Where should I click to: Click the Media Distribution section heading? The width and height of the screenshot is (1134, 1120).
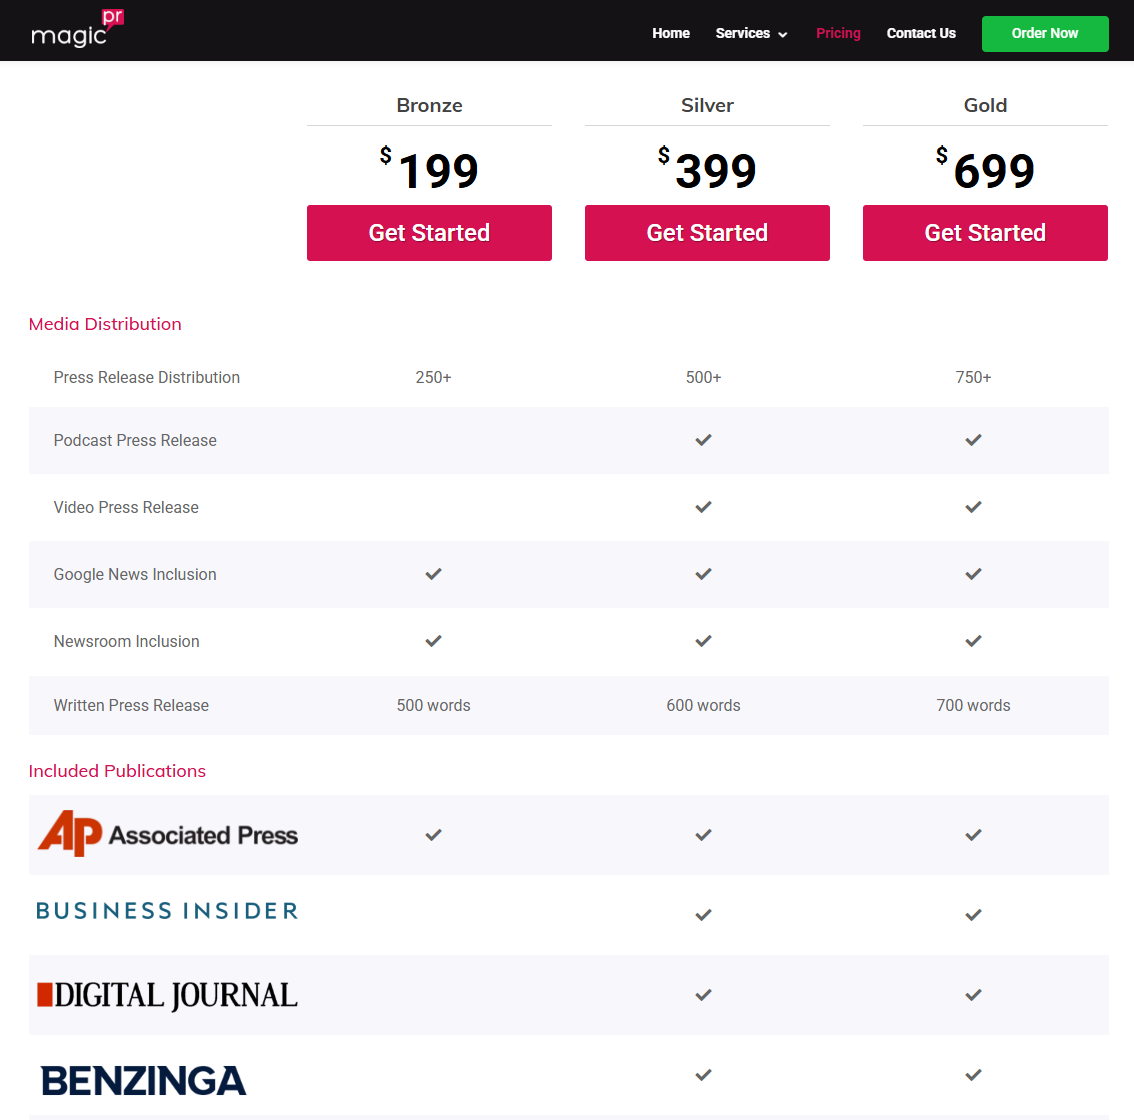(105, 324)
